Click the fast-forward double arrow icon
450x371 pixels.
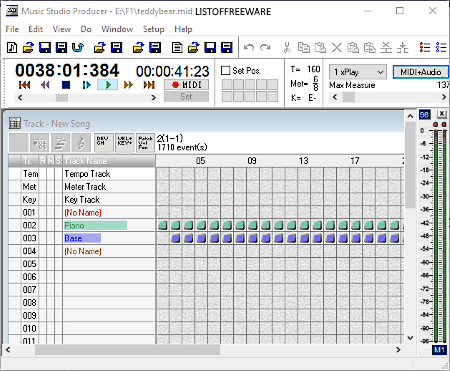click(128, 85)
